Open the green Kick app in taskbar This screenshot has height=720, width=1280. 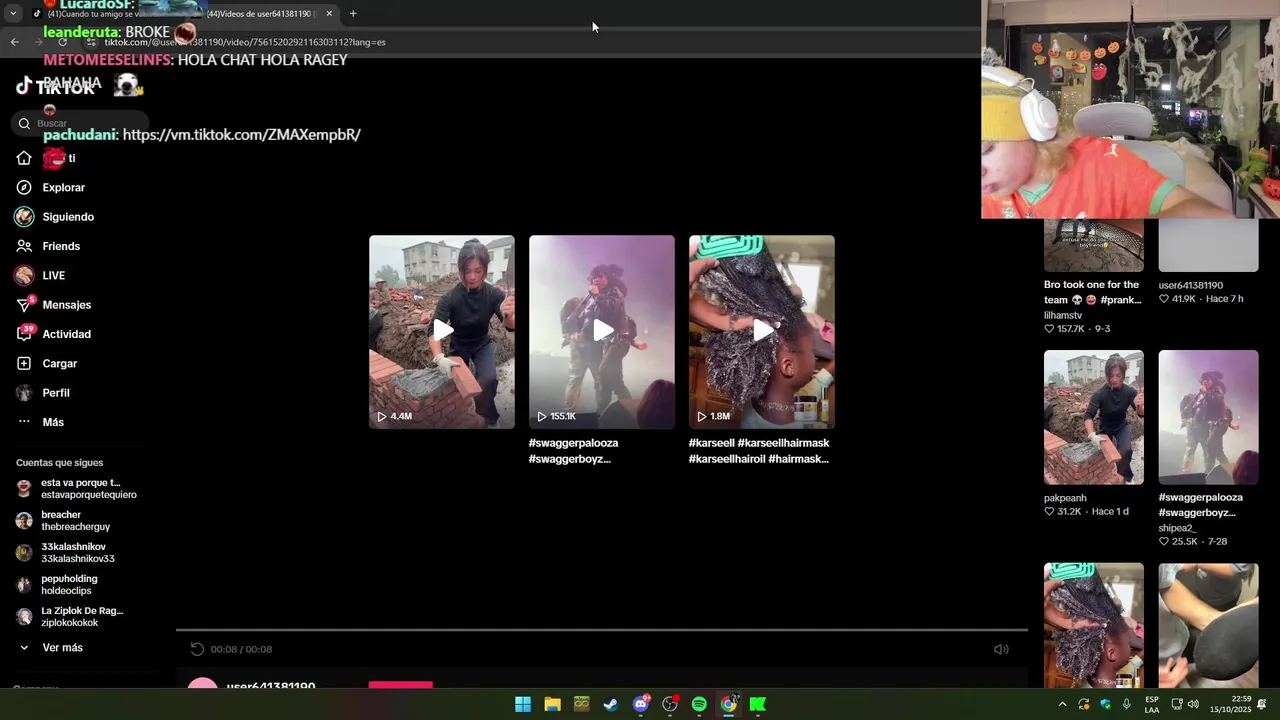pyautogui.click(x=758, y=704)
